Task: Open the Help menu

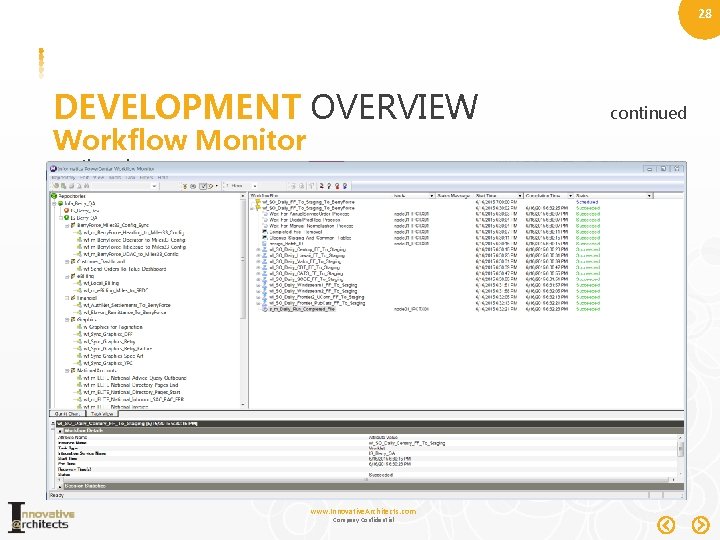Action: point(163,177)
